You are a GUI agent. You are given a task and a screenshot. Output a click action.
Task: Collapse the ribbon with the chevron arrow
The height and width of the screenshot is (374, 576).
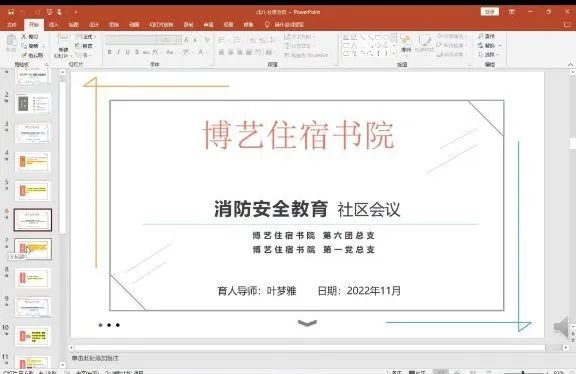point(570,65)
